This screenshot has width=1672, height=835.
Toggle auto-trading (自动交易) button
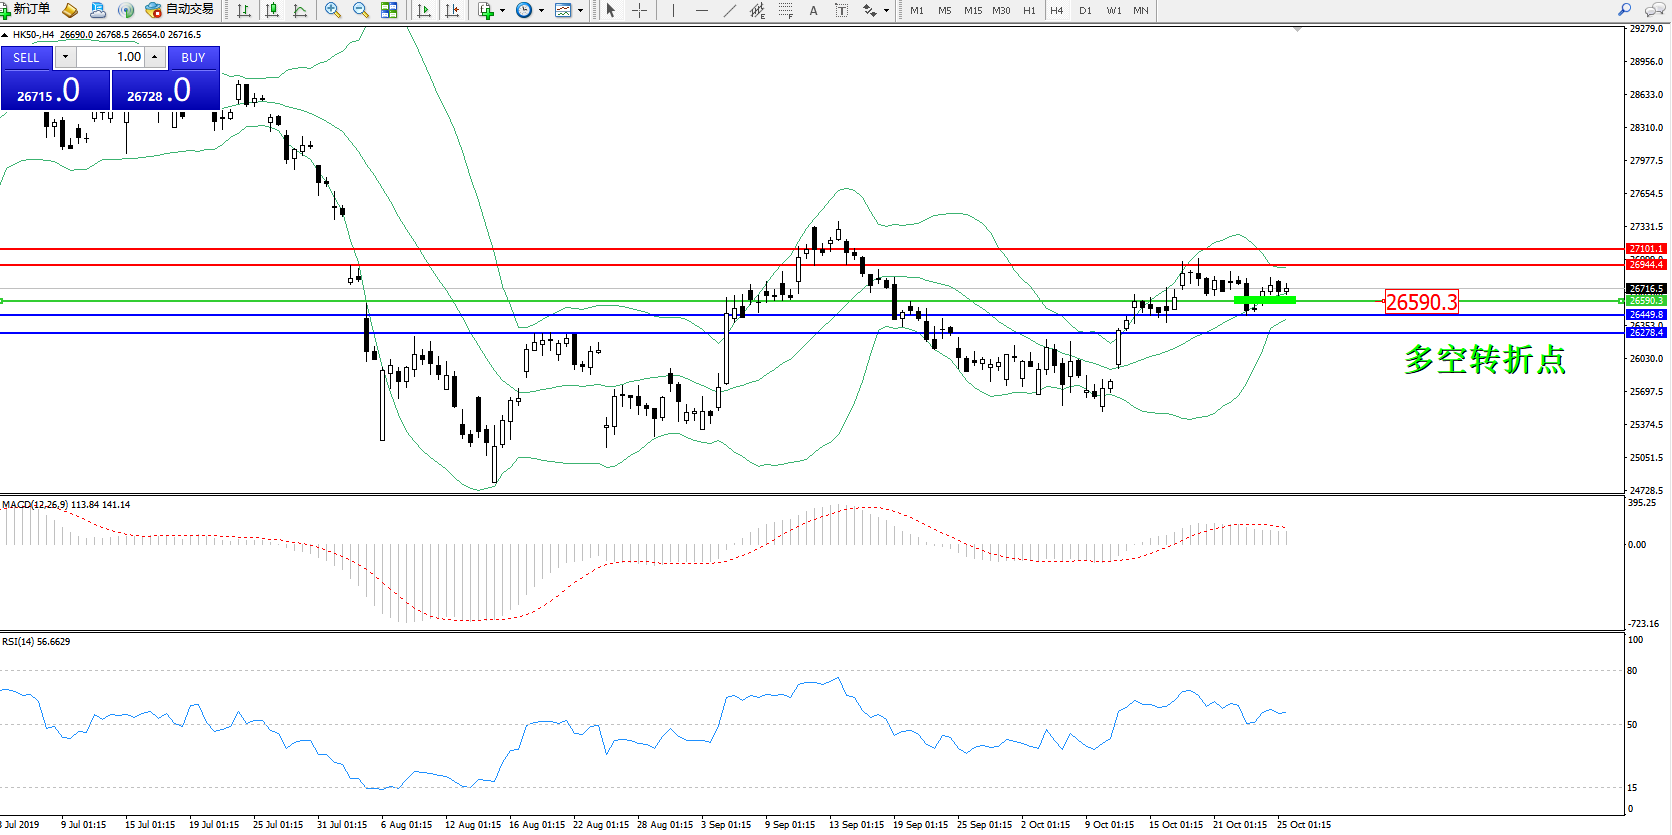coord(180,10)
